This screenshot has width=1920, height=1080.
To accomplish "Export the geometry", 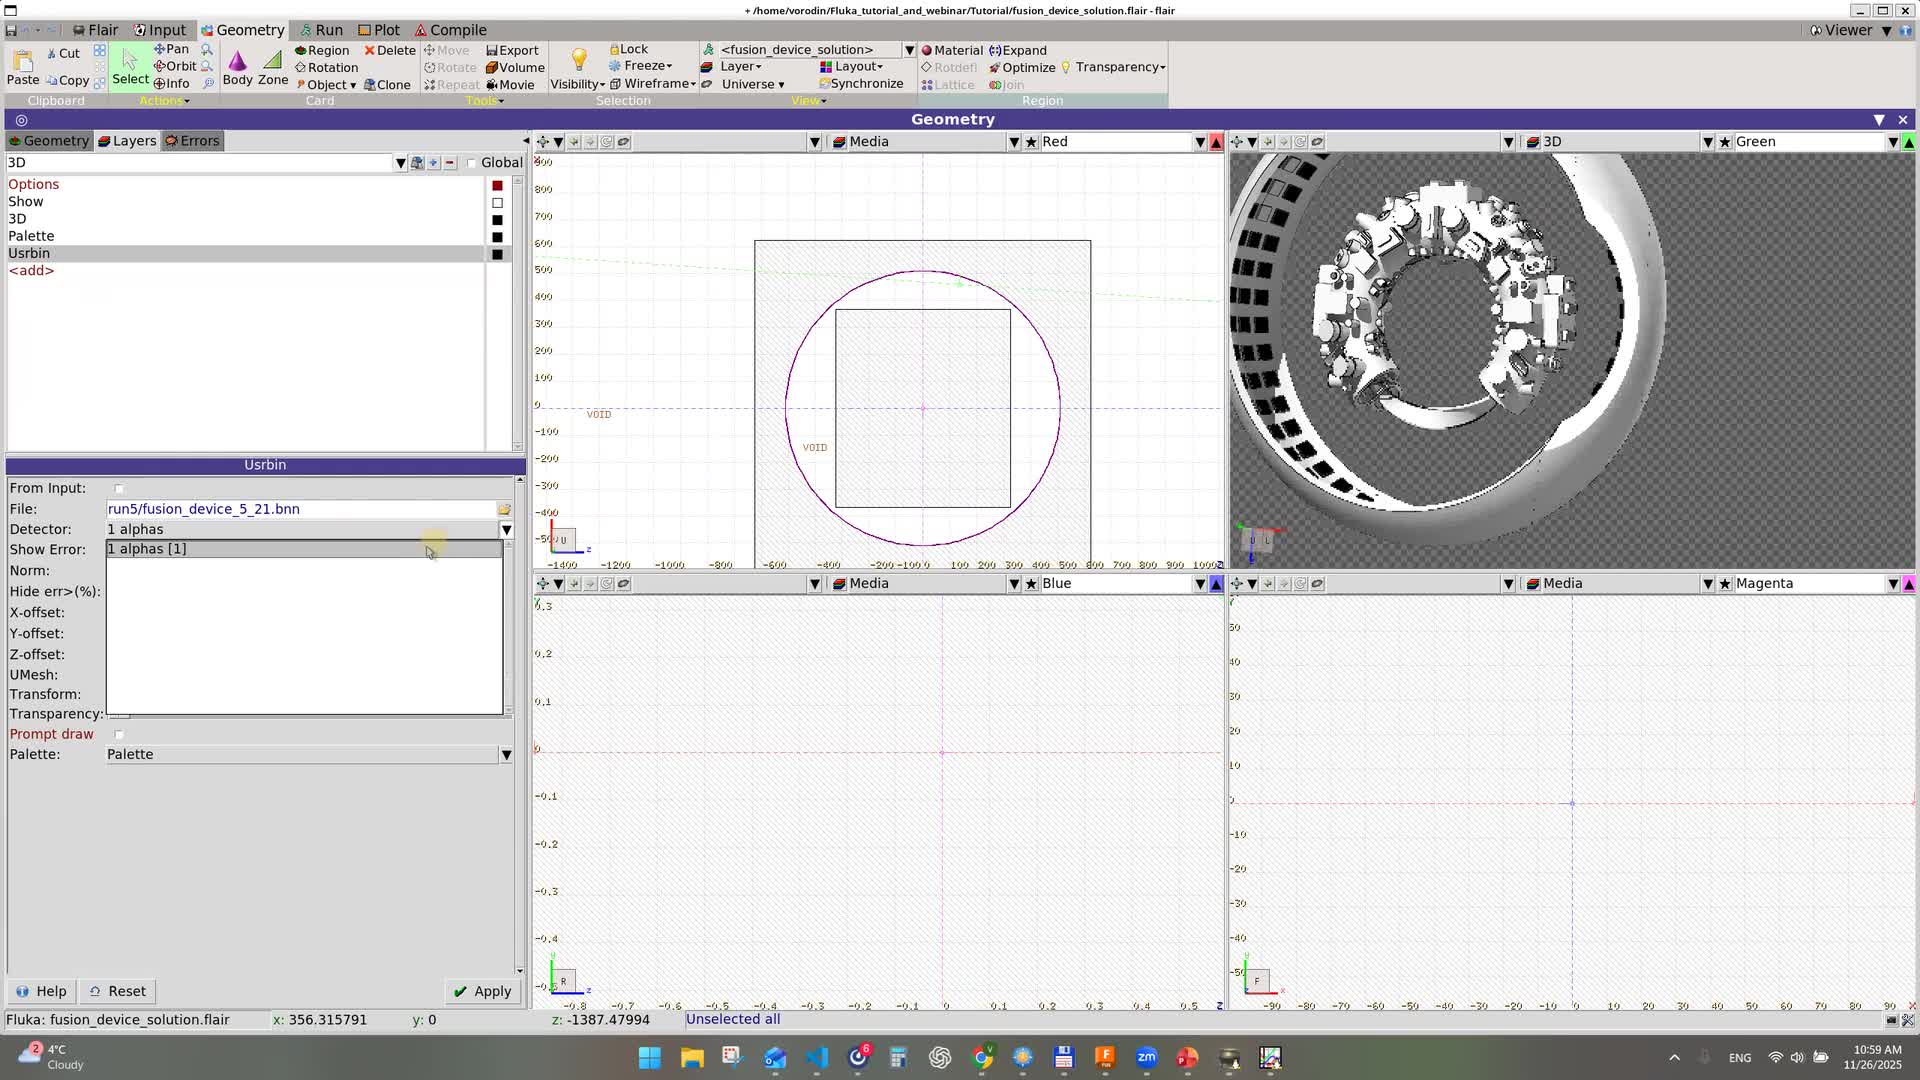I will pos(512,50).
